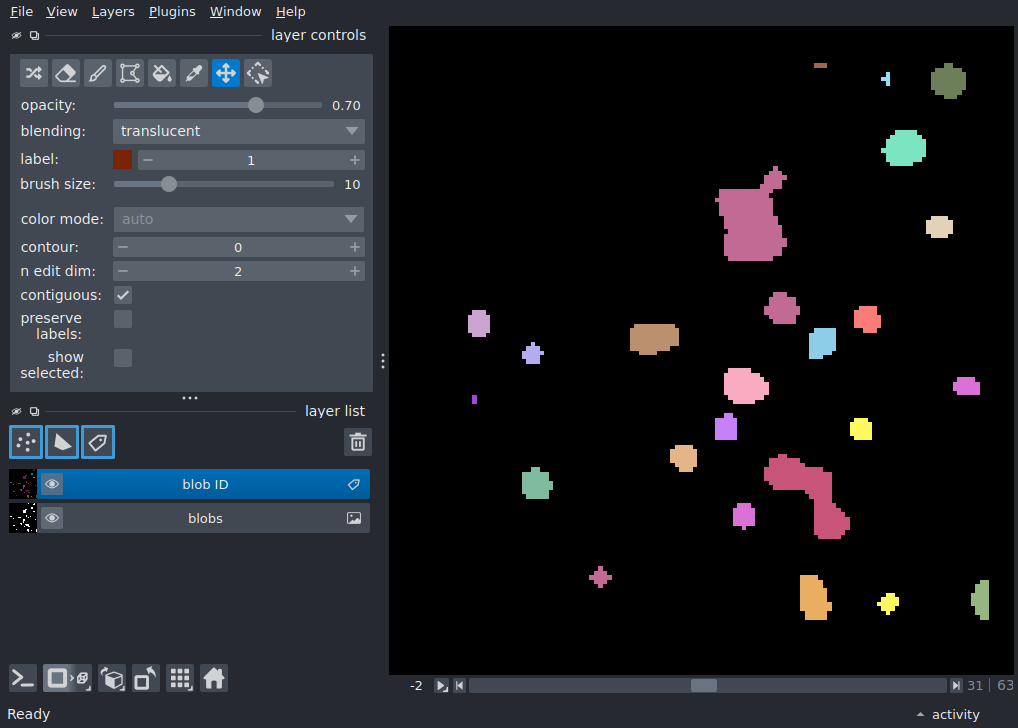
Task: Activate the pan/zoom move tool
Action: (x=226, y=73)
